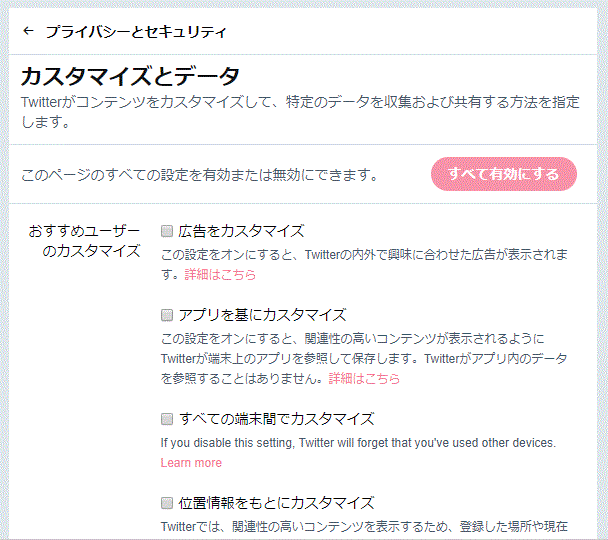608x540 pixels.
Task: Click the すべての端末間でカスタマイズ label text
Action: pyautogui.click(x=276, y=419)
